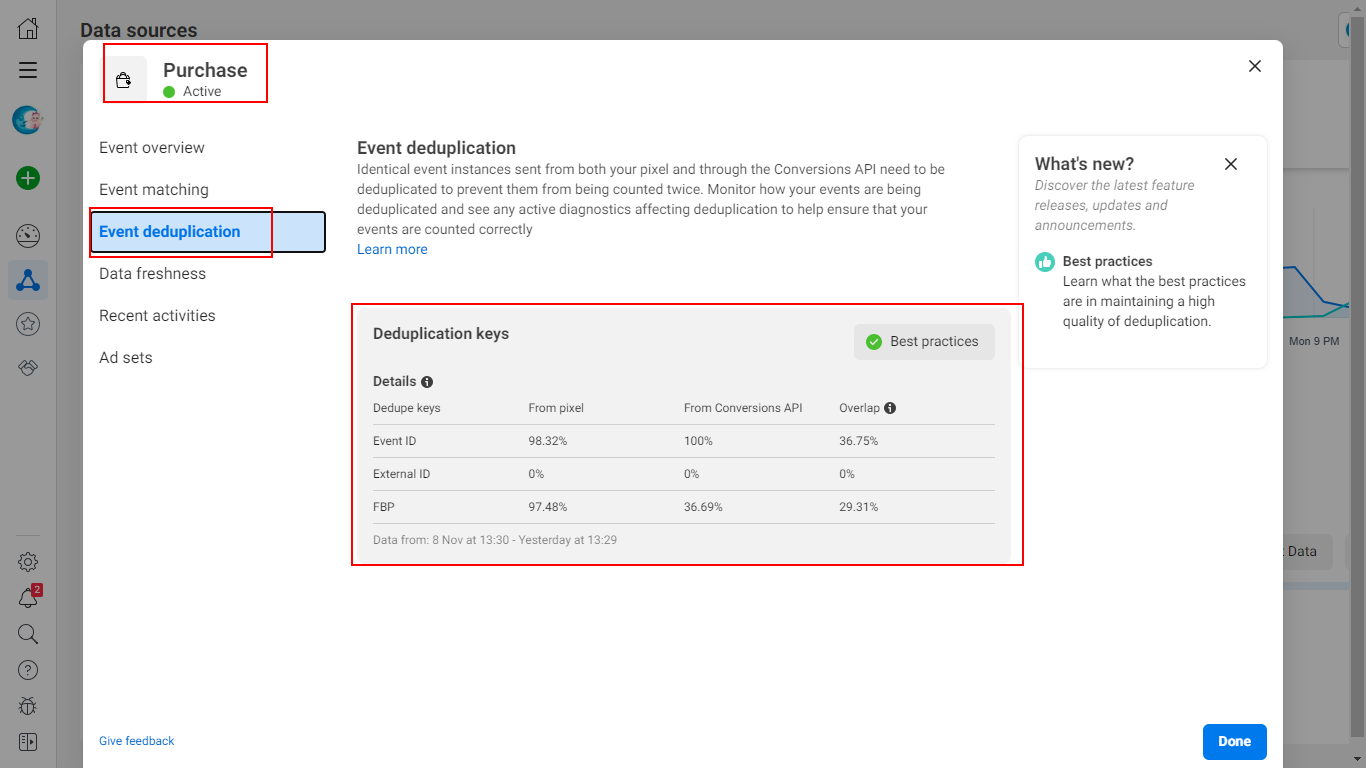Click the Purchase shopping bag icon
This screenshot has height=768, width=1366.
(124, 78)
